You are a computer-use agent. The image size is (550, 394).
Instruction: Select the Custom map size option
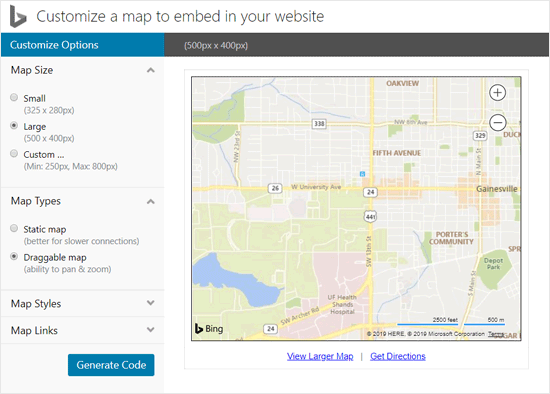pos(14,153)
